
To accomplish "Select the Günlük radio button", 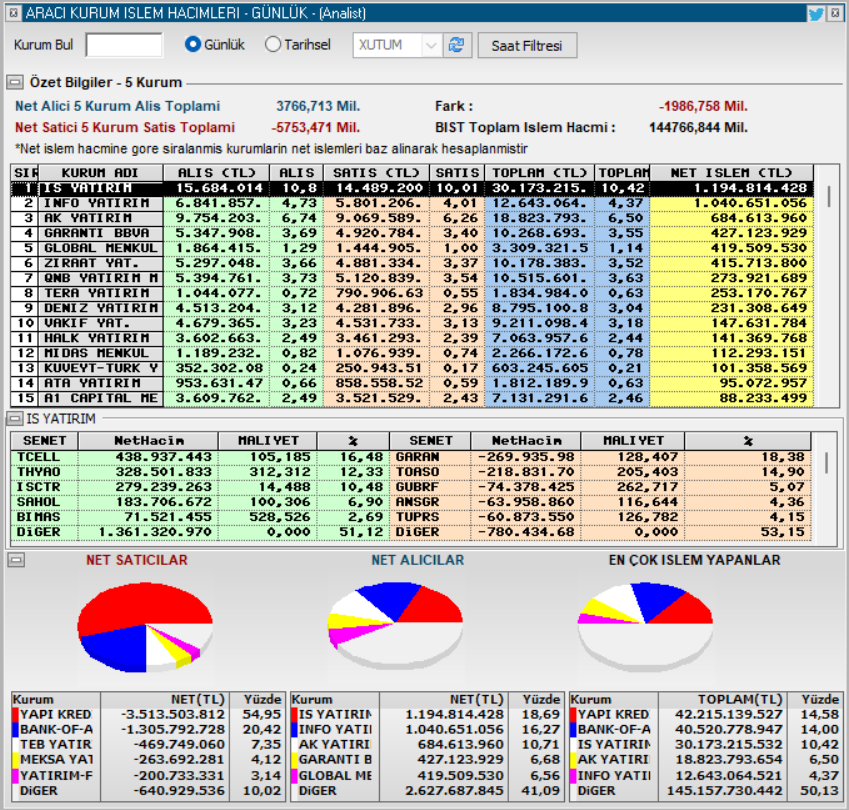I will tap(193, 44).
